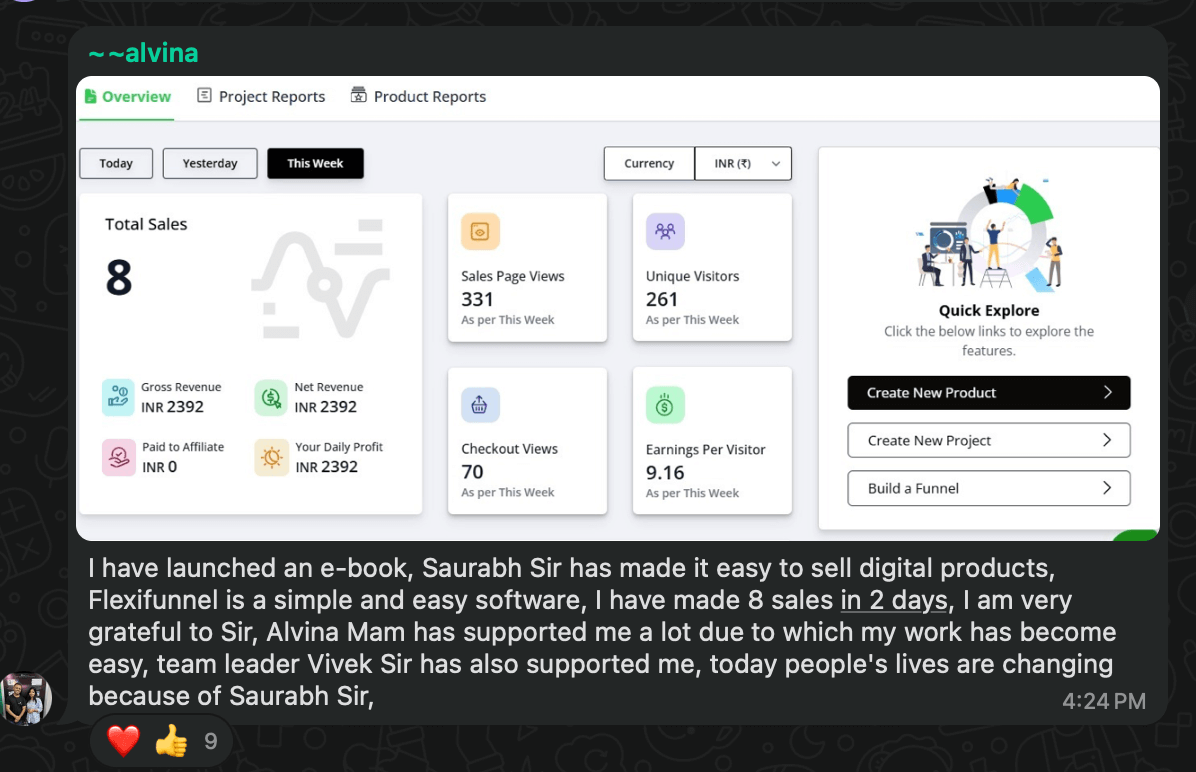Click the Earnings Per Visitor dollar icon
Viewport: 1196px width, 772px height.
pos(665,405)
